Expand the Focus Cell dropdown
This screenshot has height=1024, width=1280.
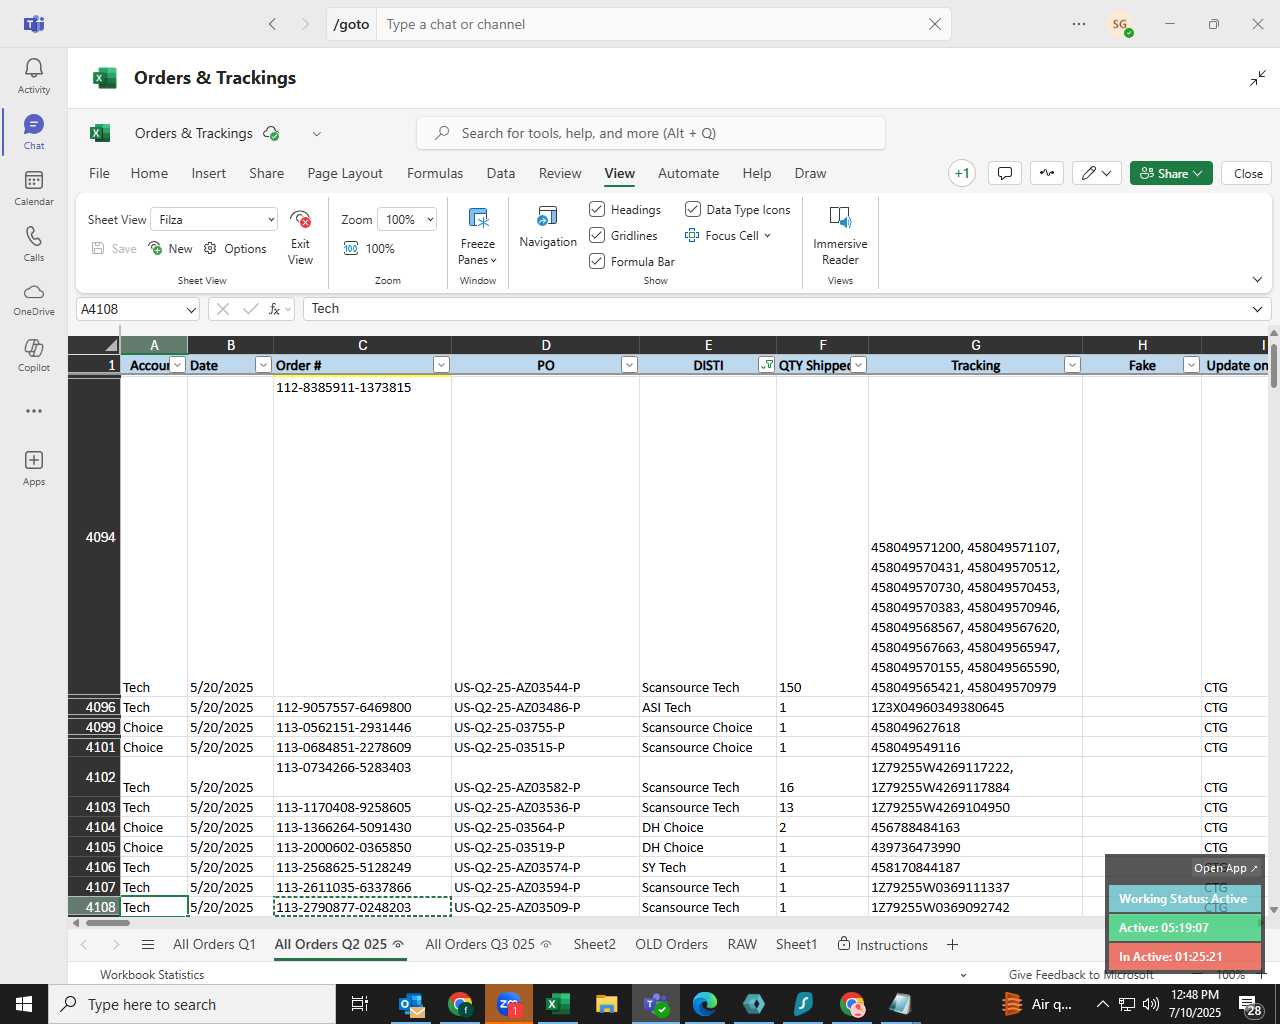click(767, 236)
